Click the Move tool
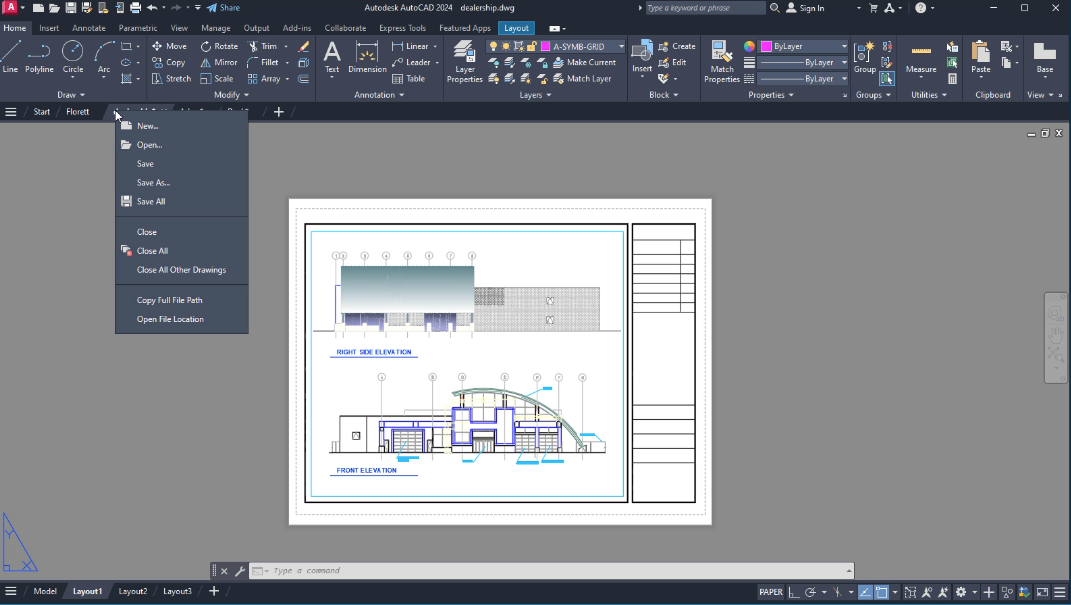The image size is (1071, 605). click(169, 46)
